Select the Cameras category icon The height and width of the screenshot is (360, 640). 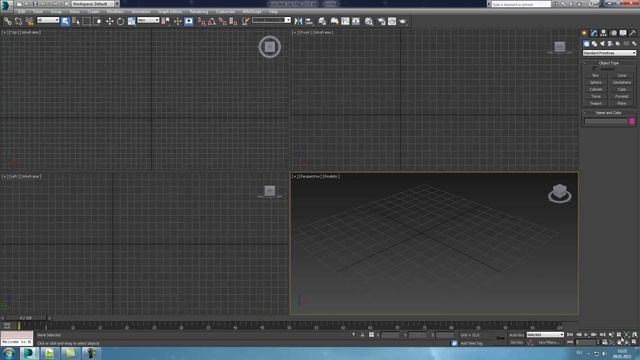[610, 44]
